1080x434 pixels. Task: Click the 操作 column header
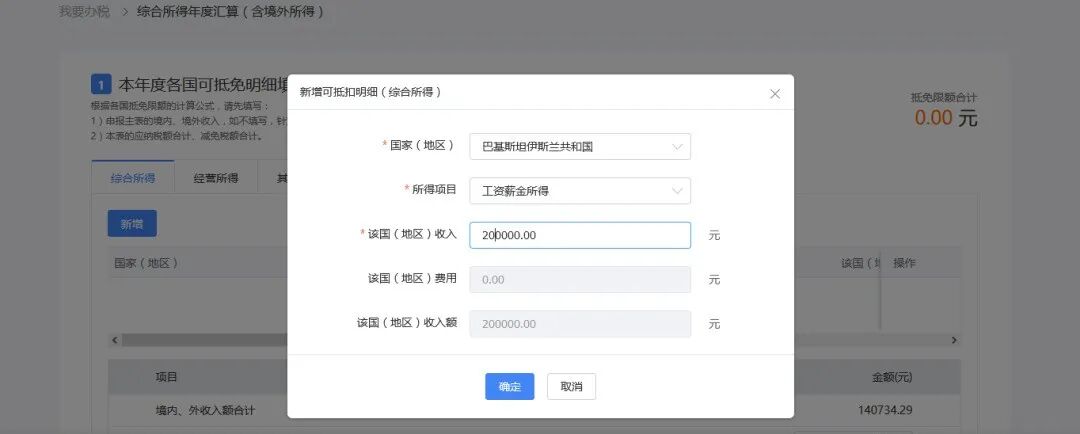(904, 263)
